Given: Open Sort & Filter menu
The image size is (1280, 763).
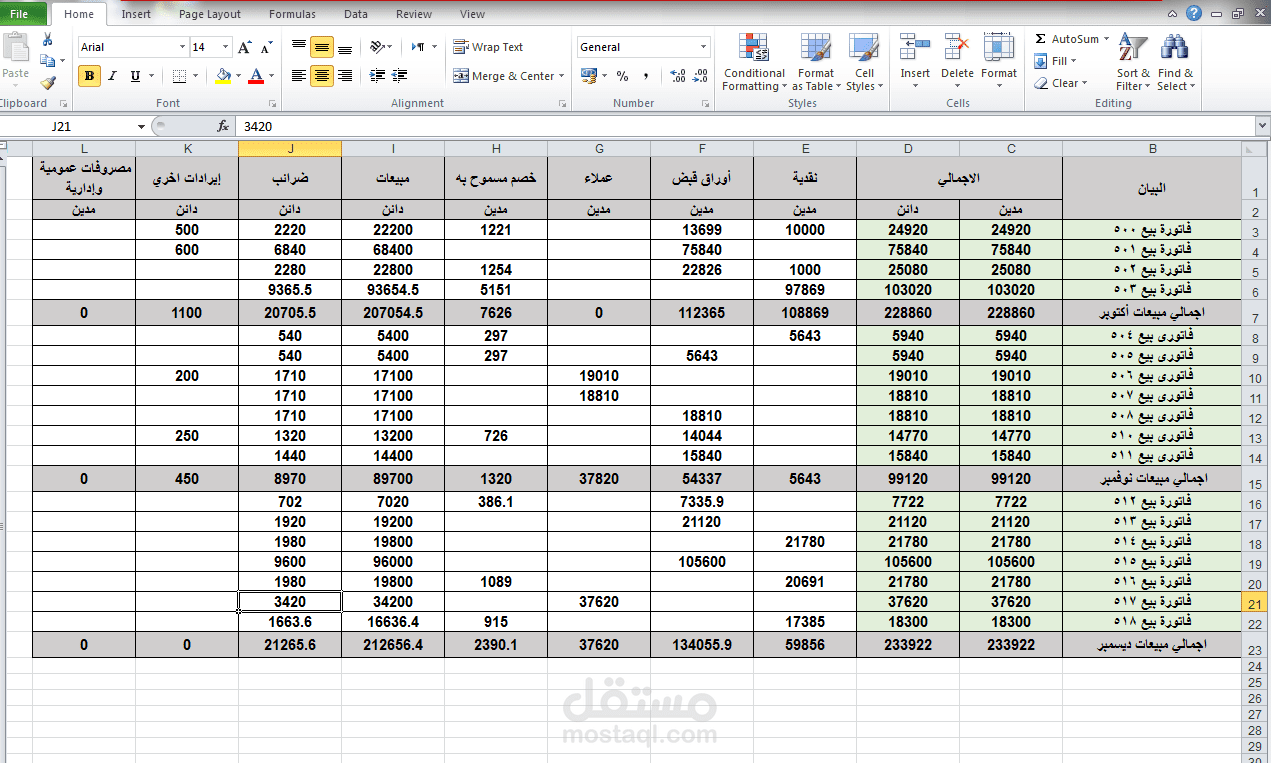Looking at the screenshot, I should point(1133,62).
